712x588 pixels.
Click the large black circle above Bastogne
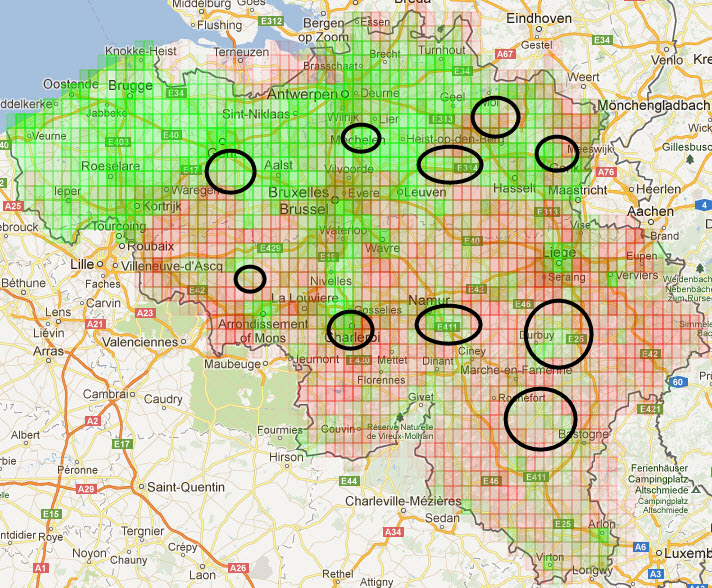[x=540, y=418]
